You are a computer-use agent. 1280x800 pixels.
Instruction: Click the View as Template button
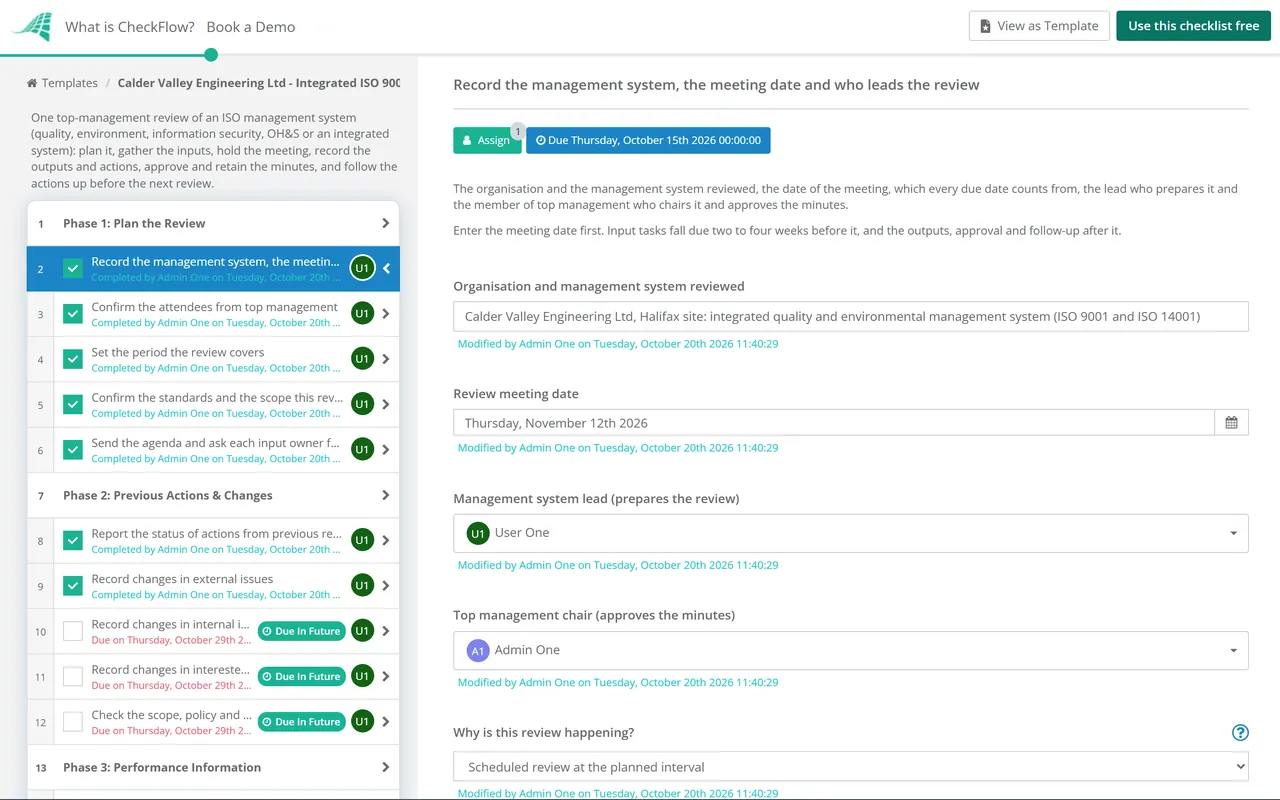1039,26
